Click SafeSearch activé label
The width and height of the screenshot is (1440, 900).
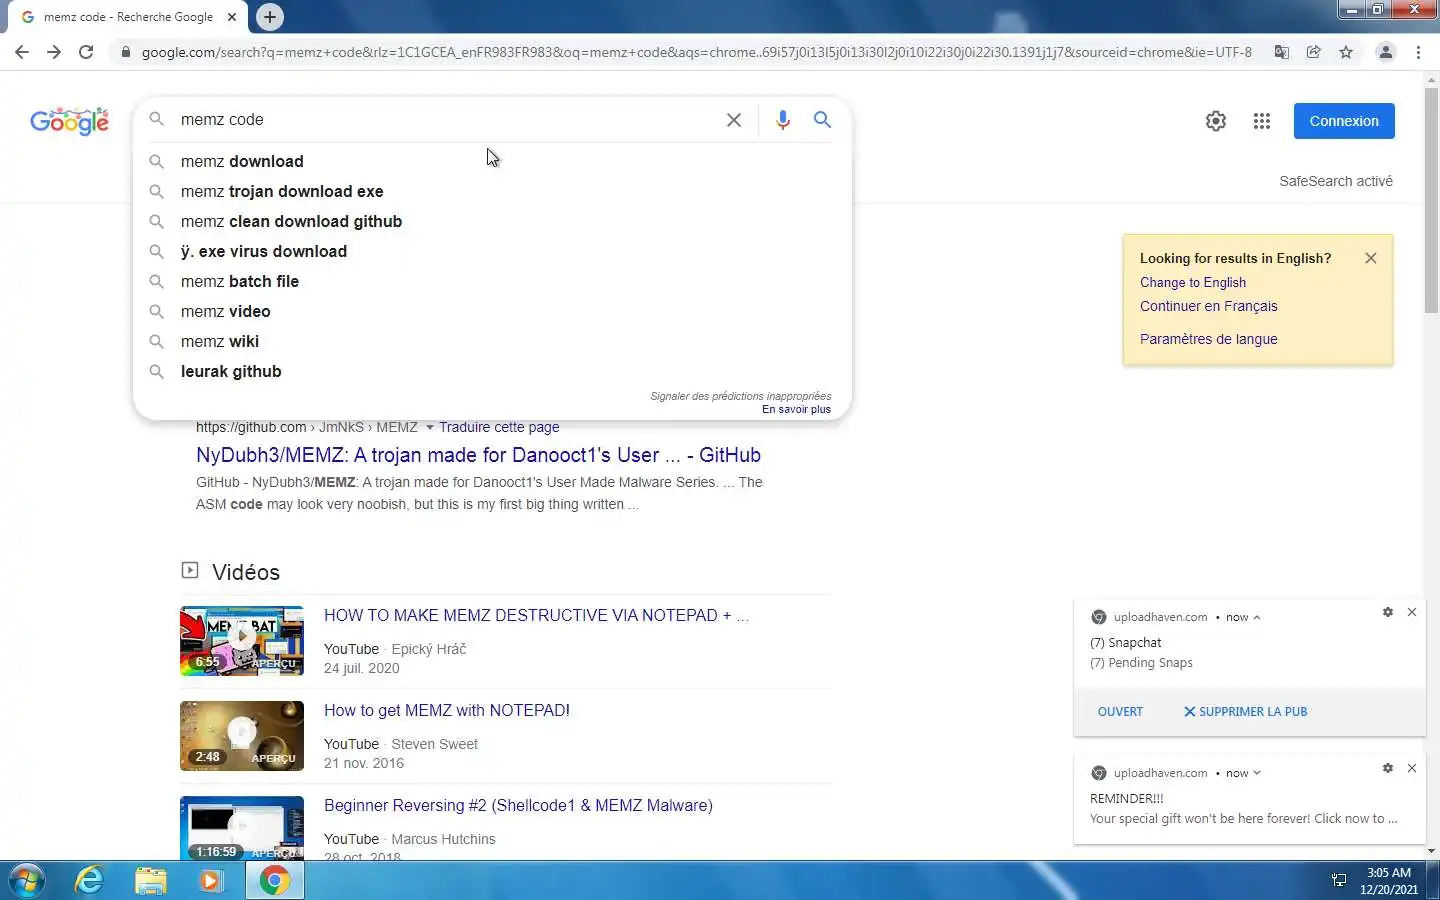coord(1336,181)
